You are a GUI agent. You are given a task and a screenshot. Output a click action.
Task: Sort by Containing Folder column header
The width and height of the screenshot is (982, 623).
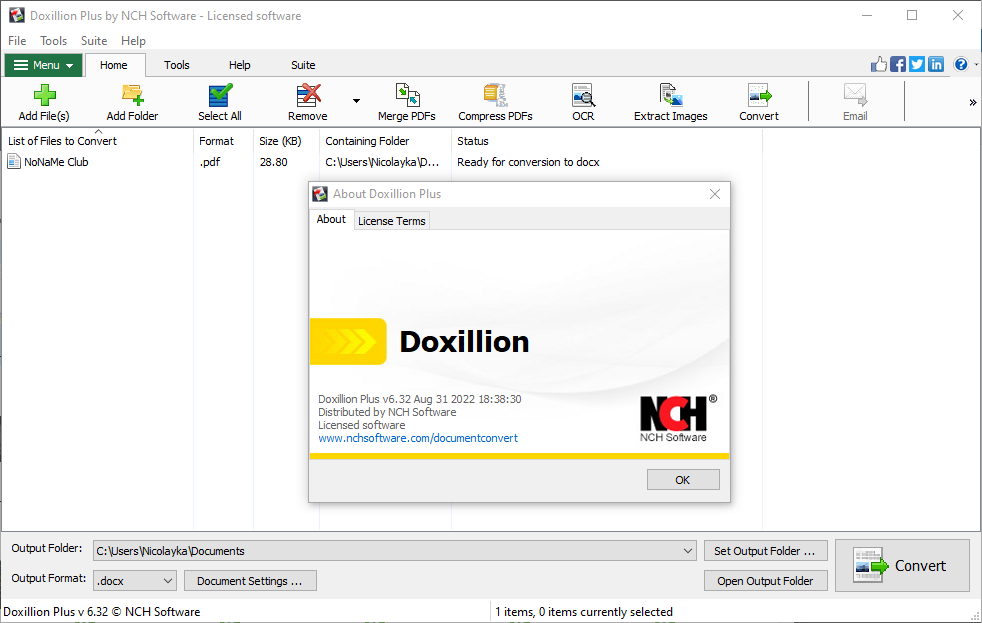click(x=385, y=141)
